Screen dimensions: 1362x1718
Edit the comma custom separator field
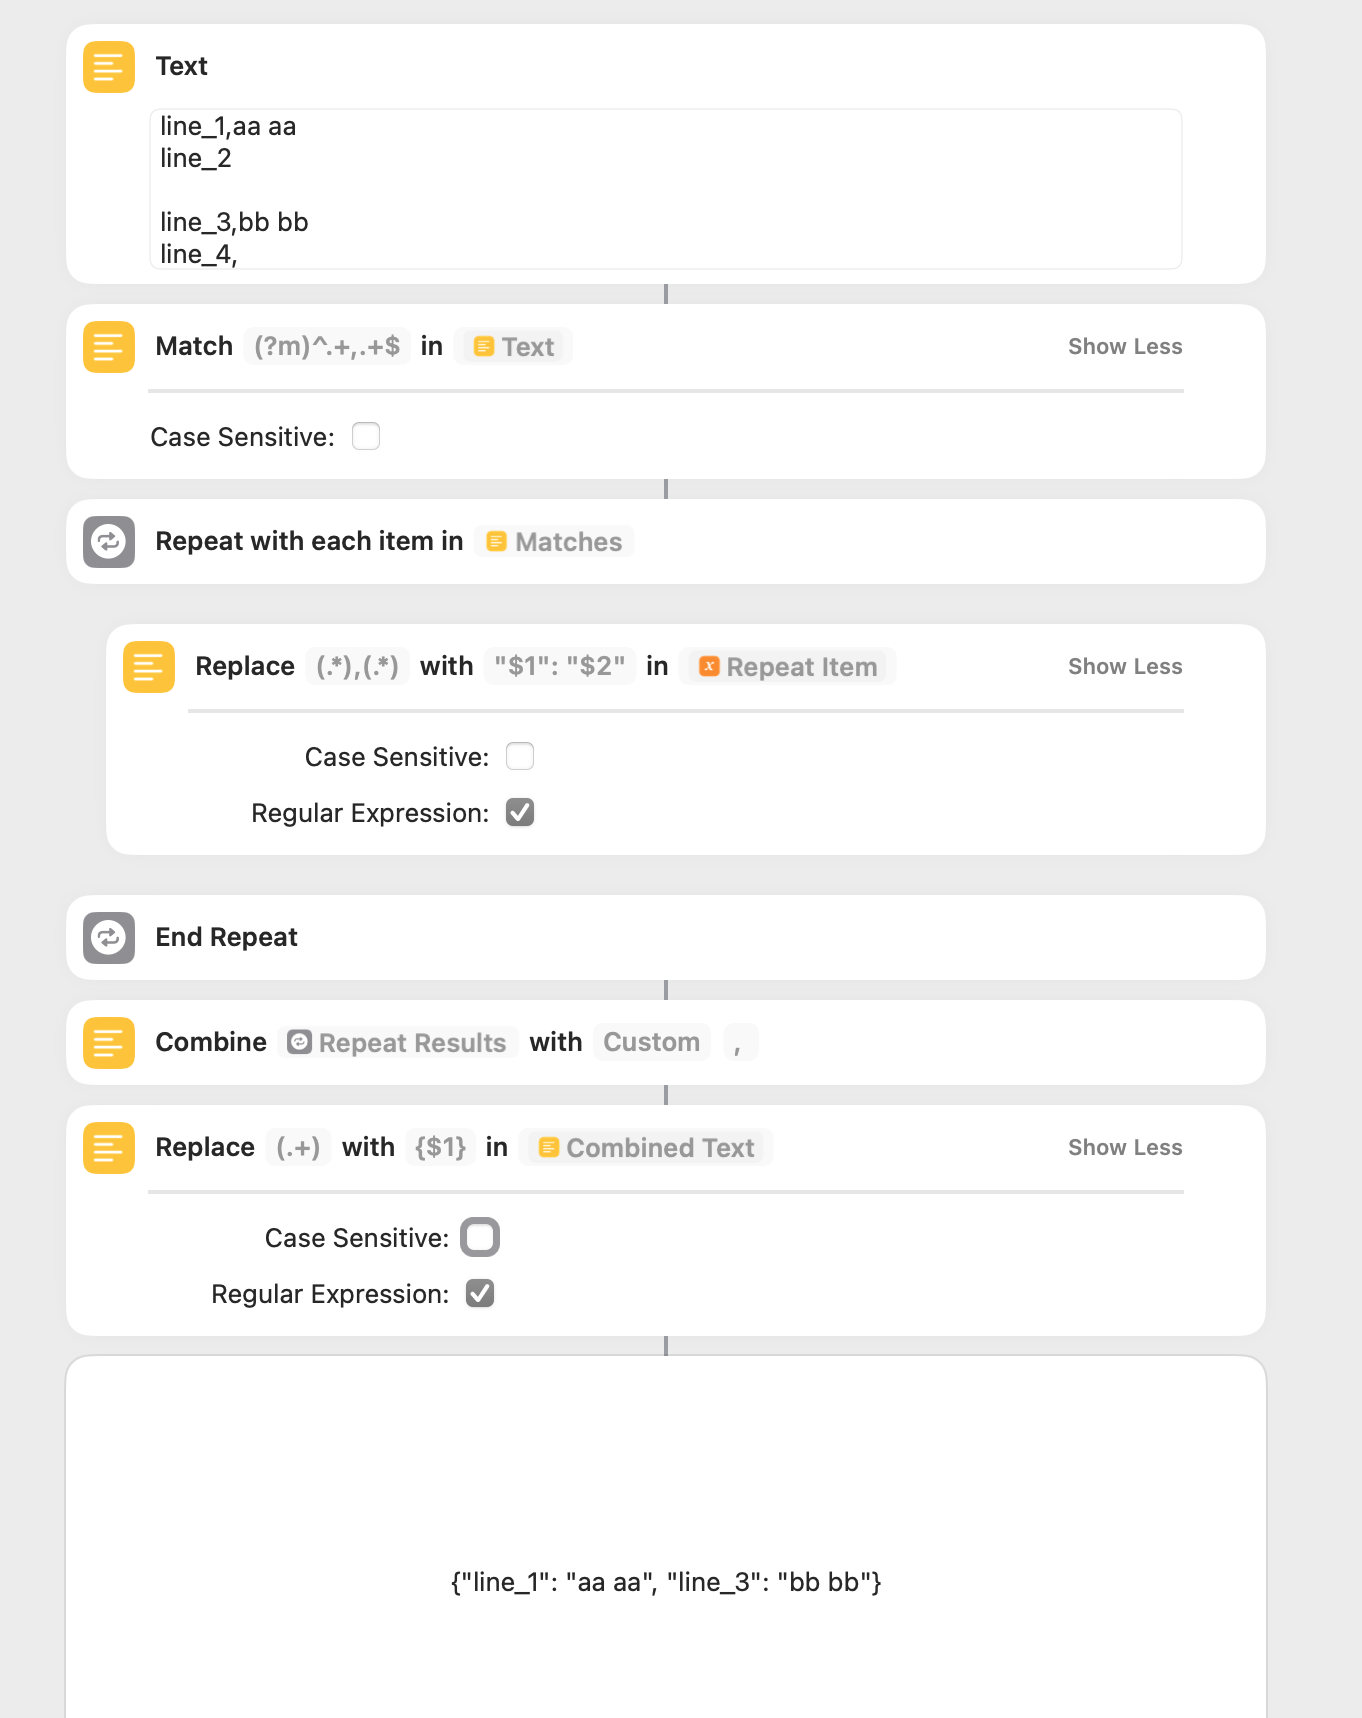coord(740,1042)
